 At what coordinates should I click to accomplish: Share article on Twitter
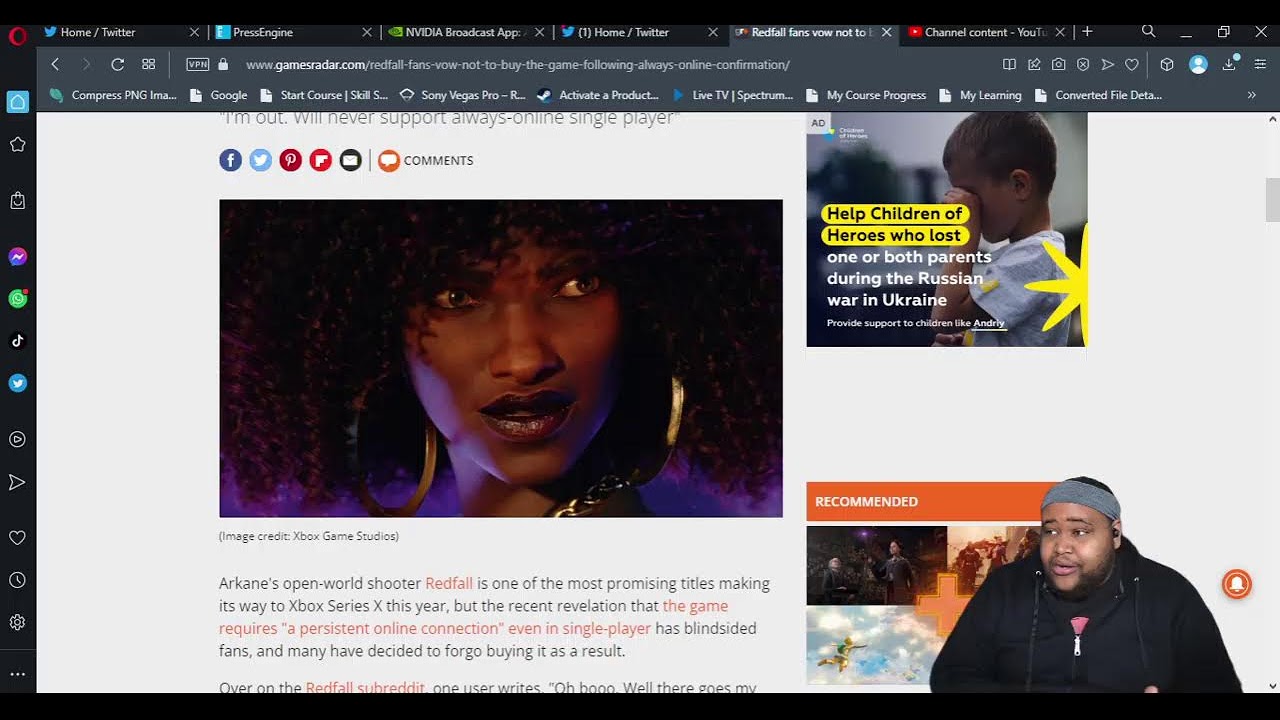261,160
